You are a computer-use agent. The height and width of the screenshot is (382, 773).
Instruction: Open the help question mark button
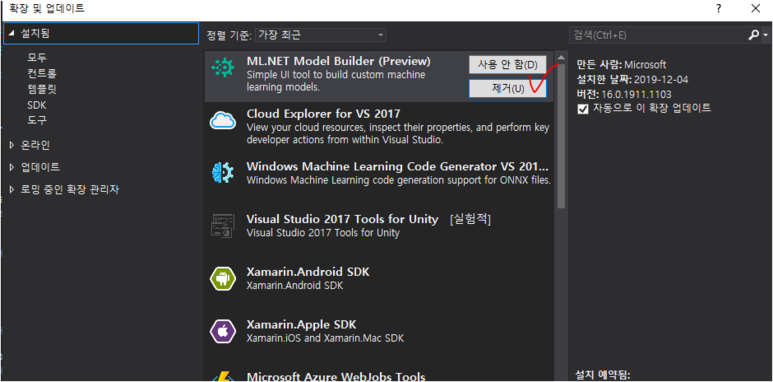click(719, 8)
